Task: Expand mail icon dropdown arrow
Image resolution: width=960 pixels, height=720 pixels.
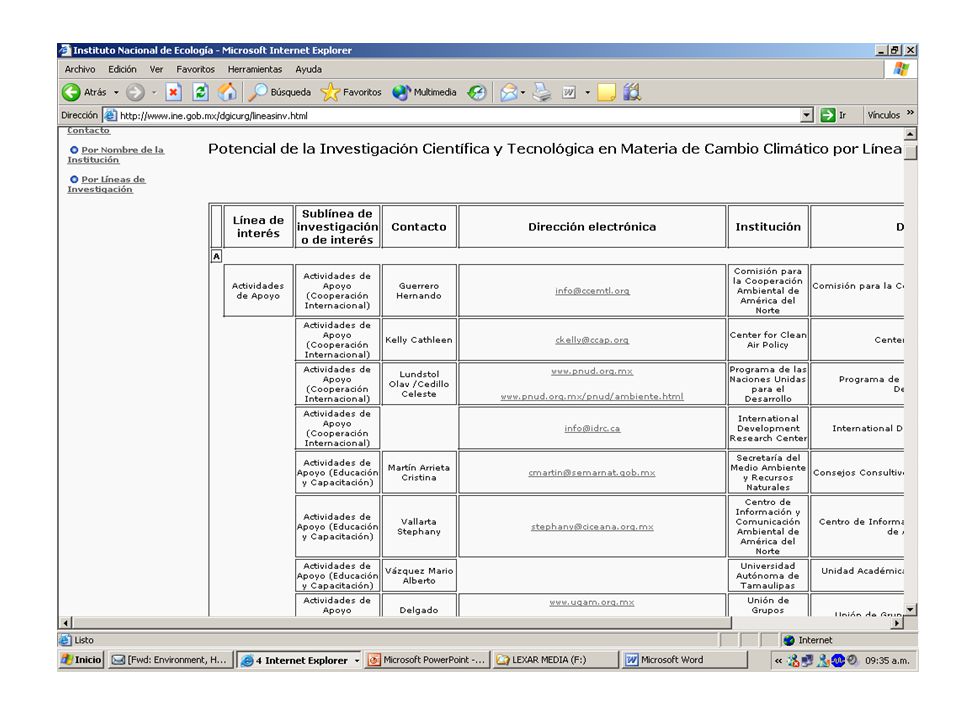Action: point(523,93)
